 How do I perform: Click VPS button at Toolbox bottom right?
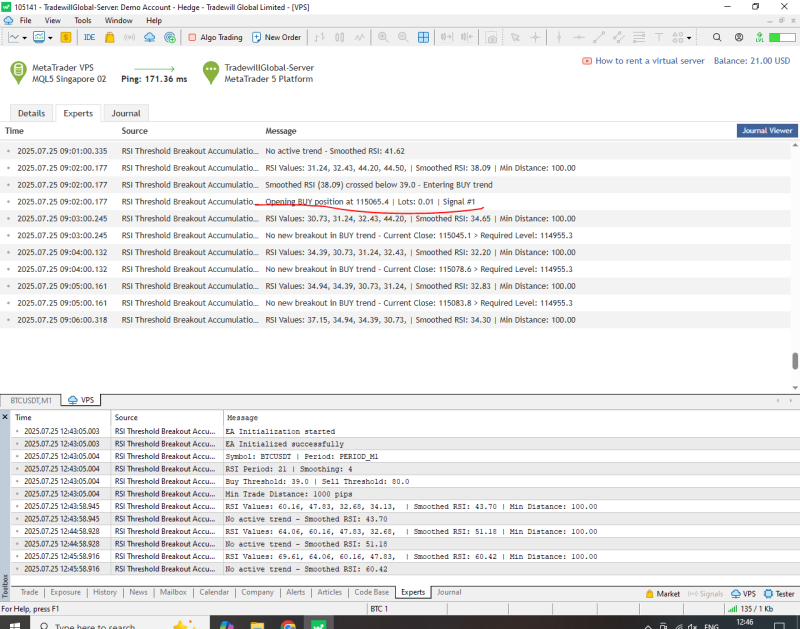pos(744,594)
